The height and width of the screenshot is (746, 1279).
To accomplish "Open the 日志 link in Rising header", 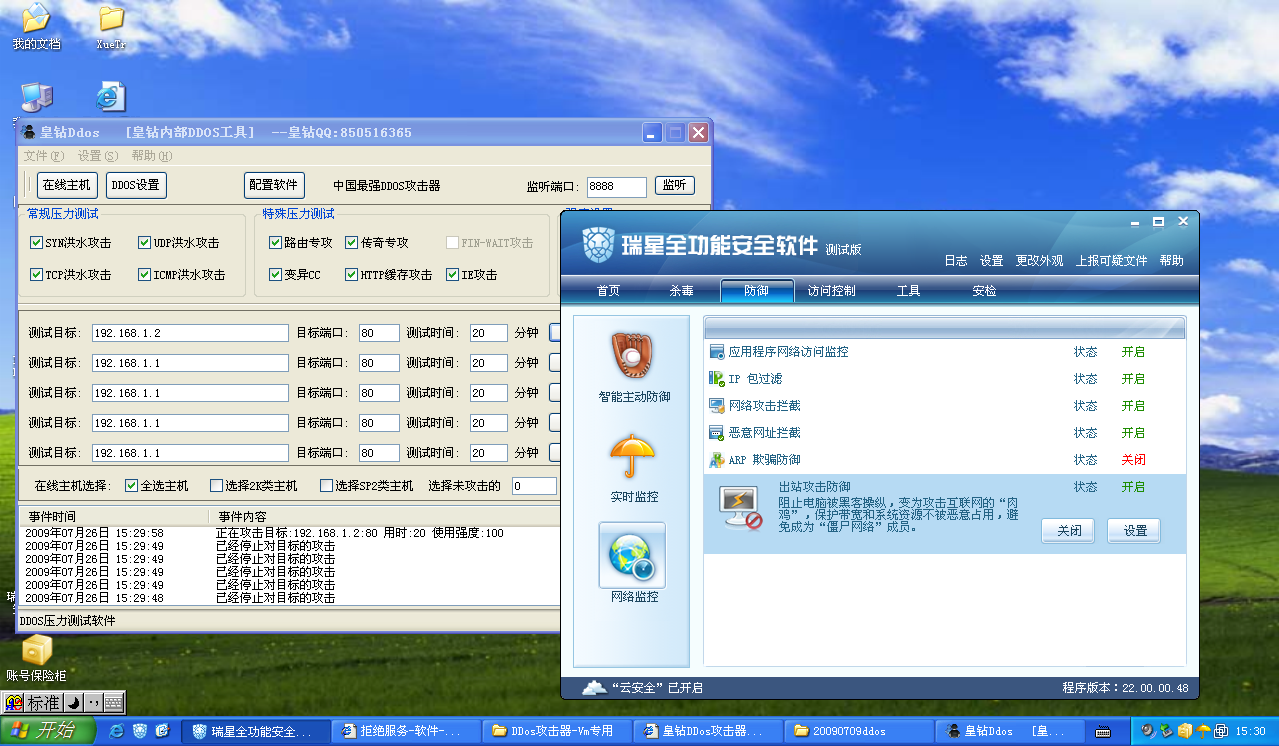I will (956, 261).
